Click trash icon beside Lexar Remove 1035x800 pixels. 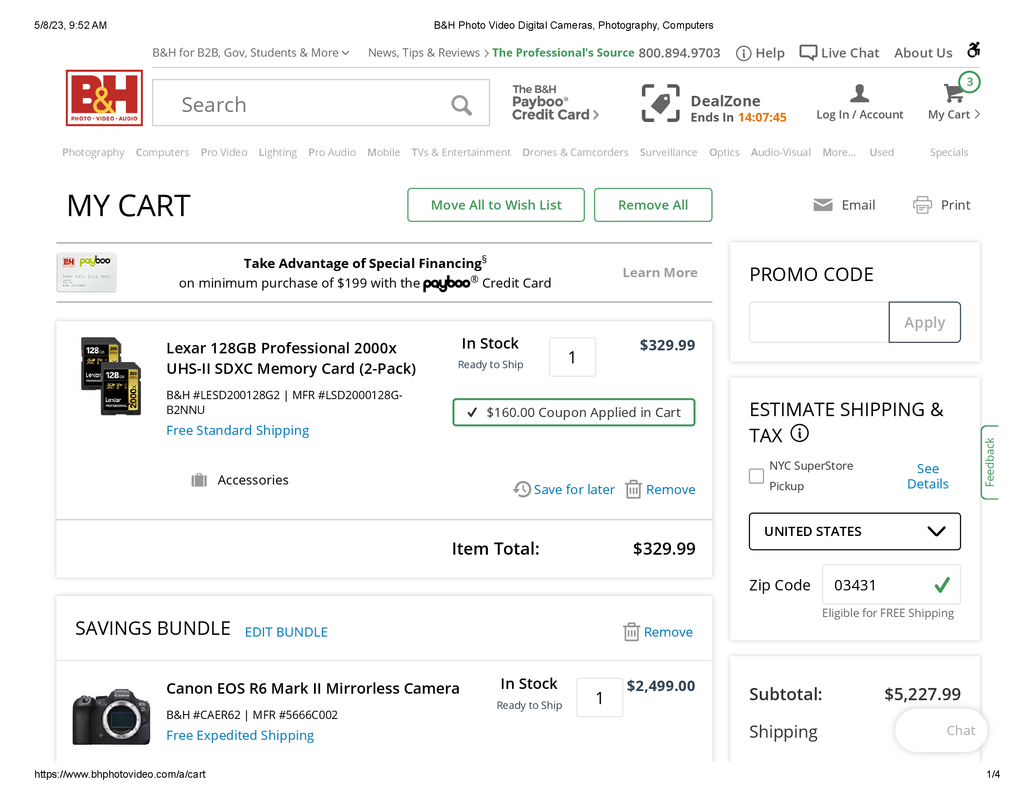tap(633, 489)
